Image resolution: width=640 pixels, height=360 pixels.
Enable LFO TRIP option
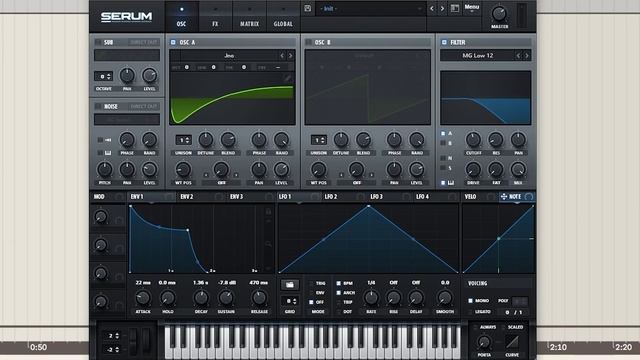(338, 302)
